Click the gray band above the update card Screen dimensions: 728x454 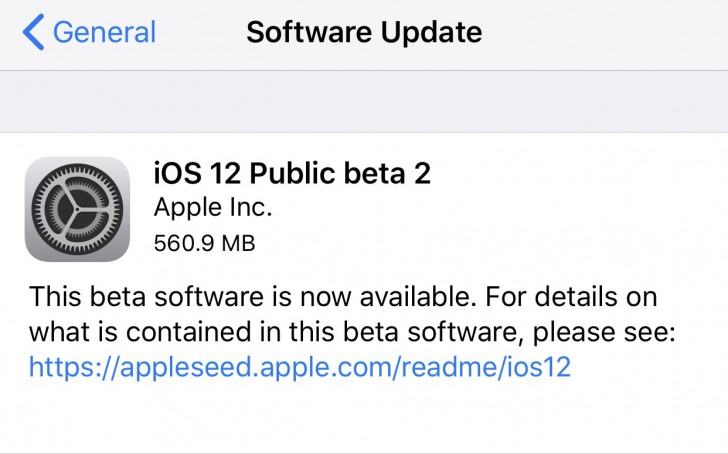pyautogui.click(x=364, y=102)
